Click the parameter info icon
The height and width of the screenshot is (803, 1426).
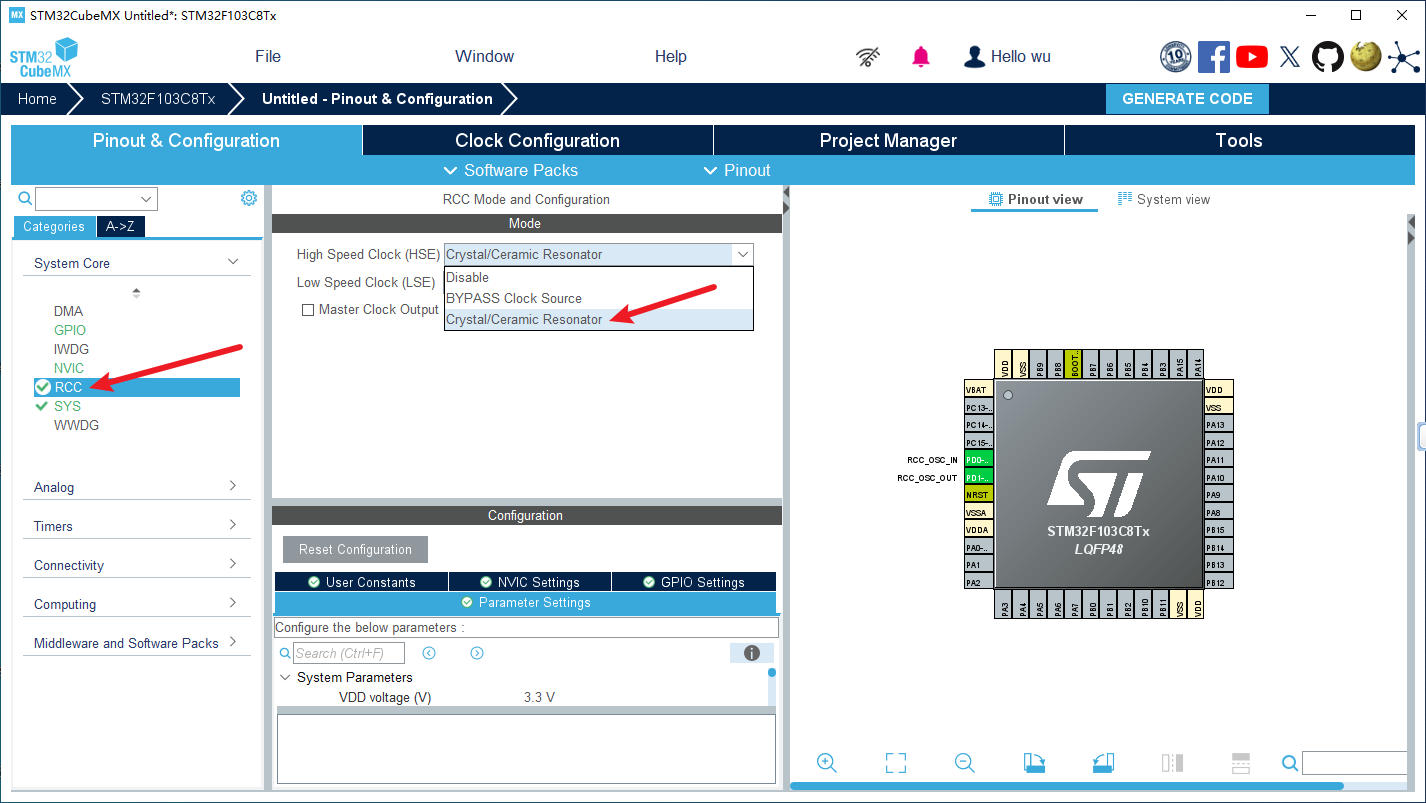coord(752,653)
